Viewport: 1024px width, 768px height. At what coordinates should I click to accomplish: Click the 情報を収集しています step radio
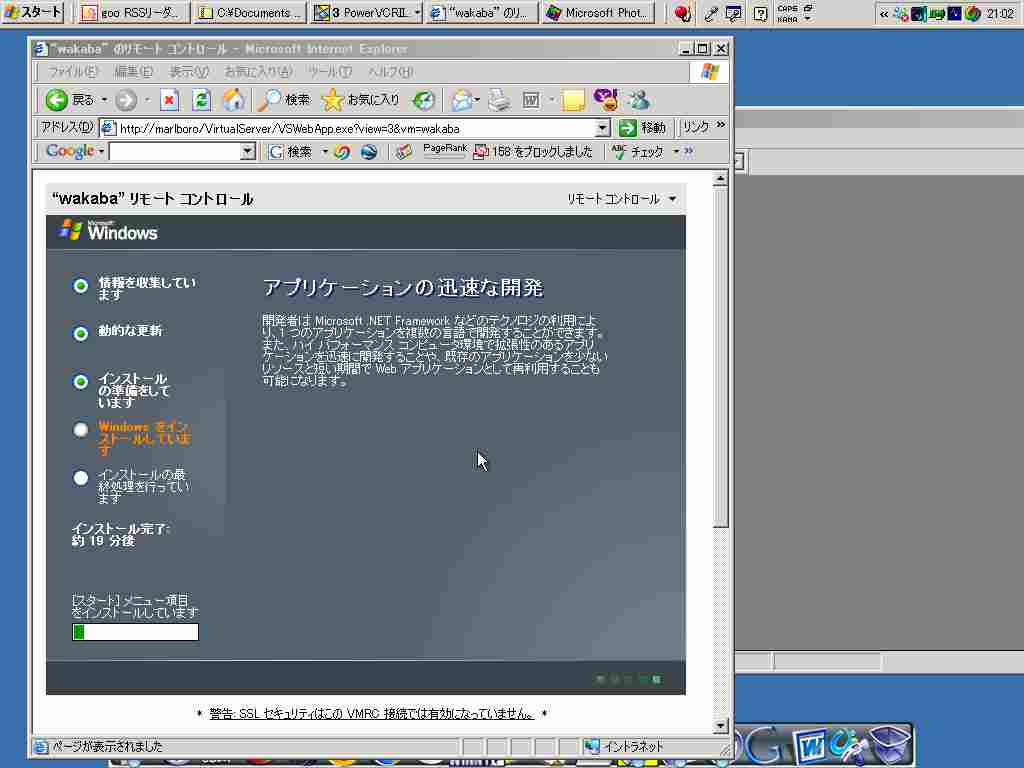(x=80, y=286)
